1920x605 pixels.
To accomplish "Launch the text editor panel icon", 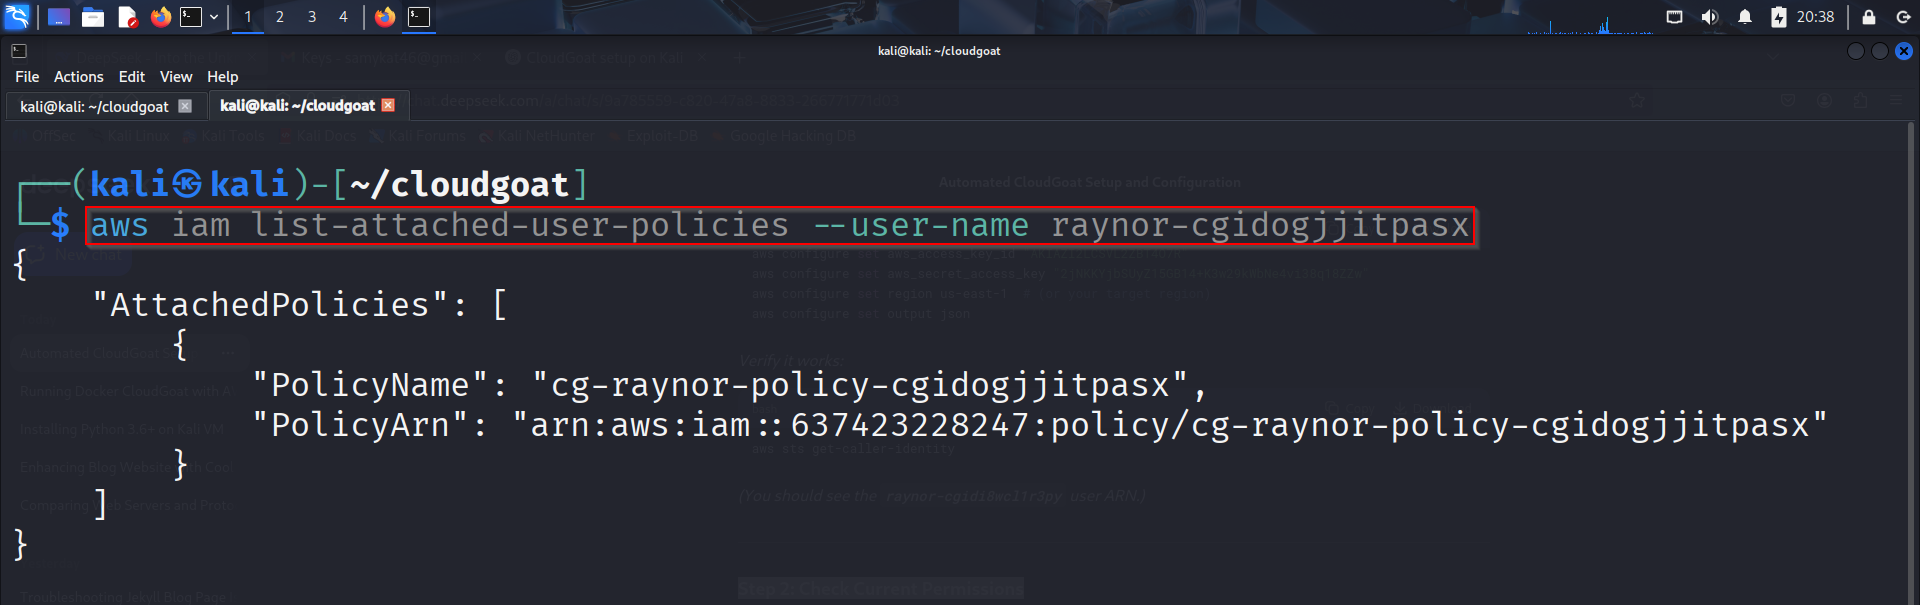I will 127,17.
